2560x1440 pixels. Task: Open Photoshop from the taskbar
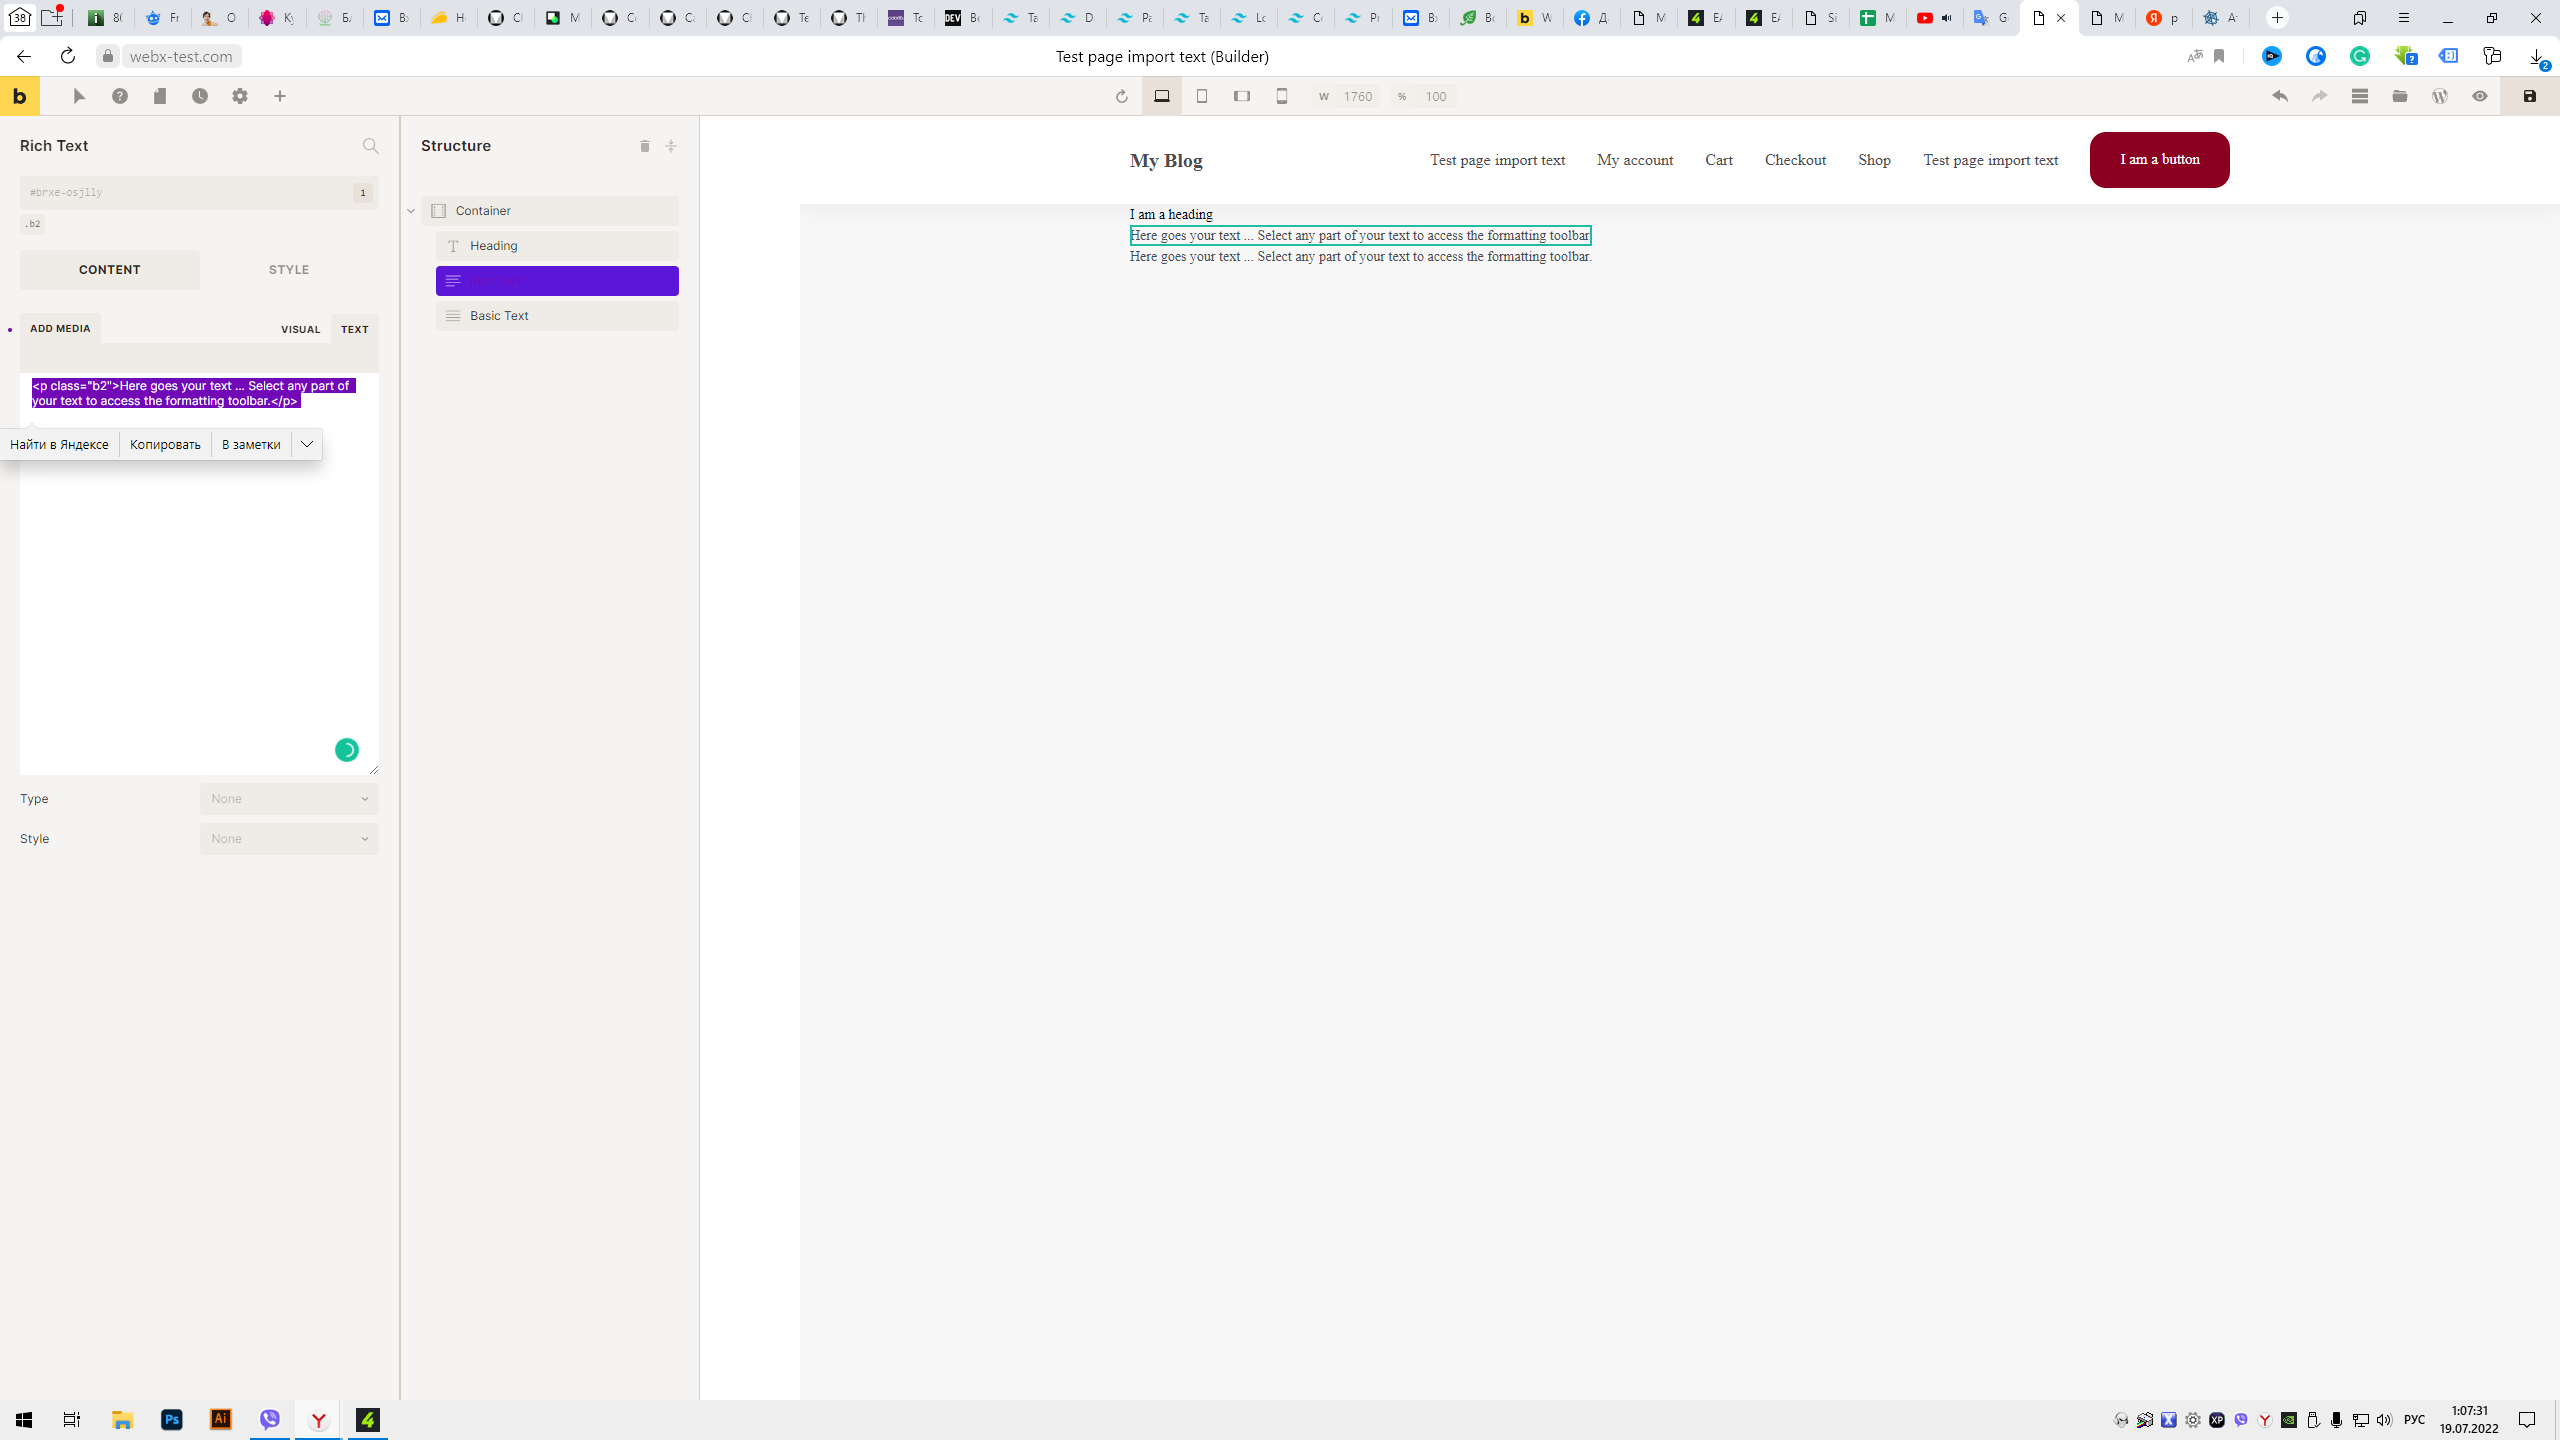(x=172, y=1420)
